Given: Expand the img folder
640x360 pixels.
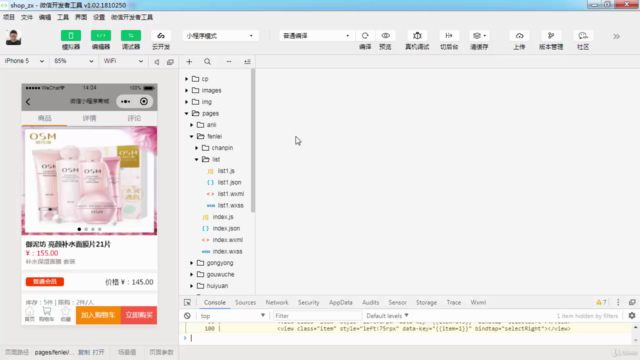Looking at the screenshot, I should pyautogui.click(x=187, y=102).
